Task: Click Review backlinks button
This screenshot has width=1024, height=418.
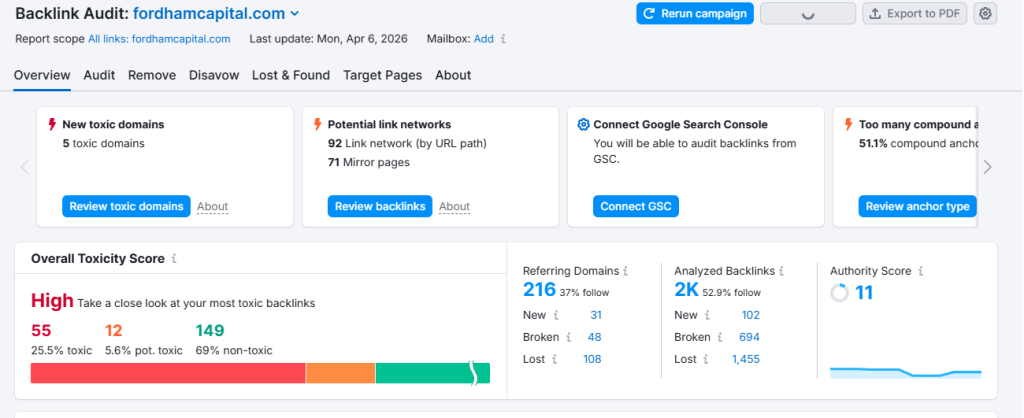Action: [x=380, y=206]
